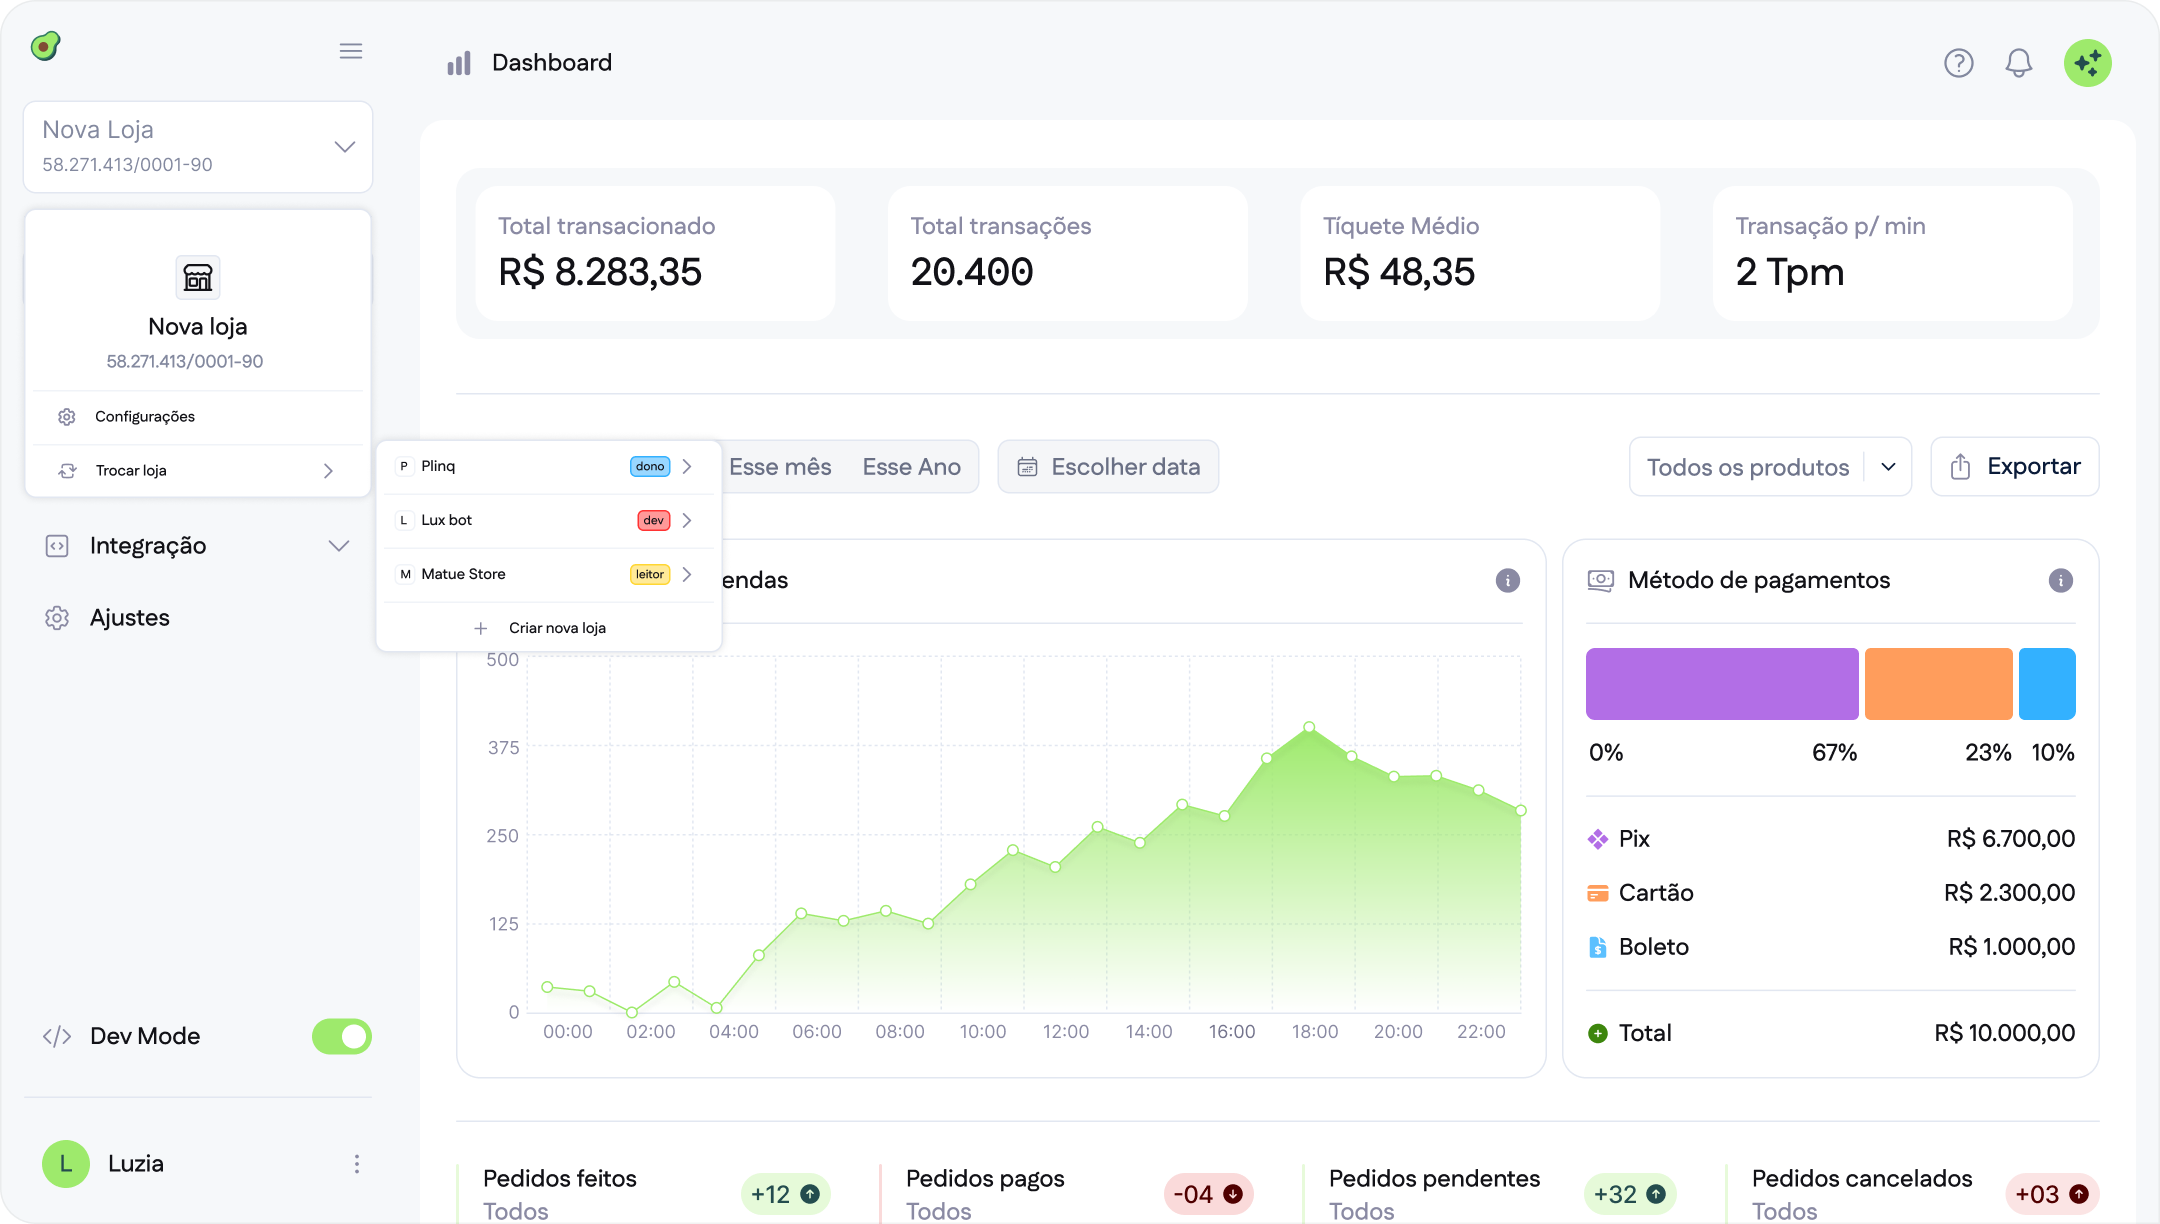Click the avocado logo icon
This screenshot has width=2160, height=1224.
[x=47, y=45]
